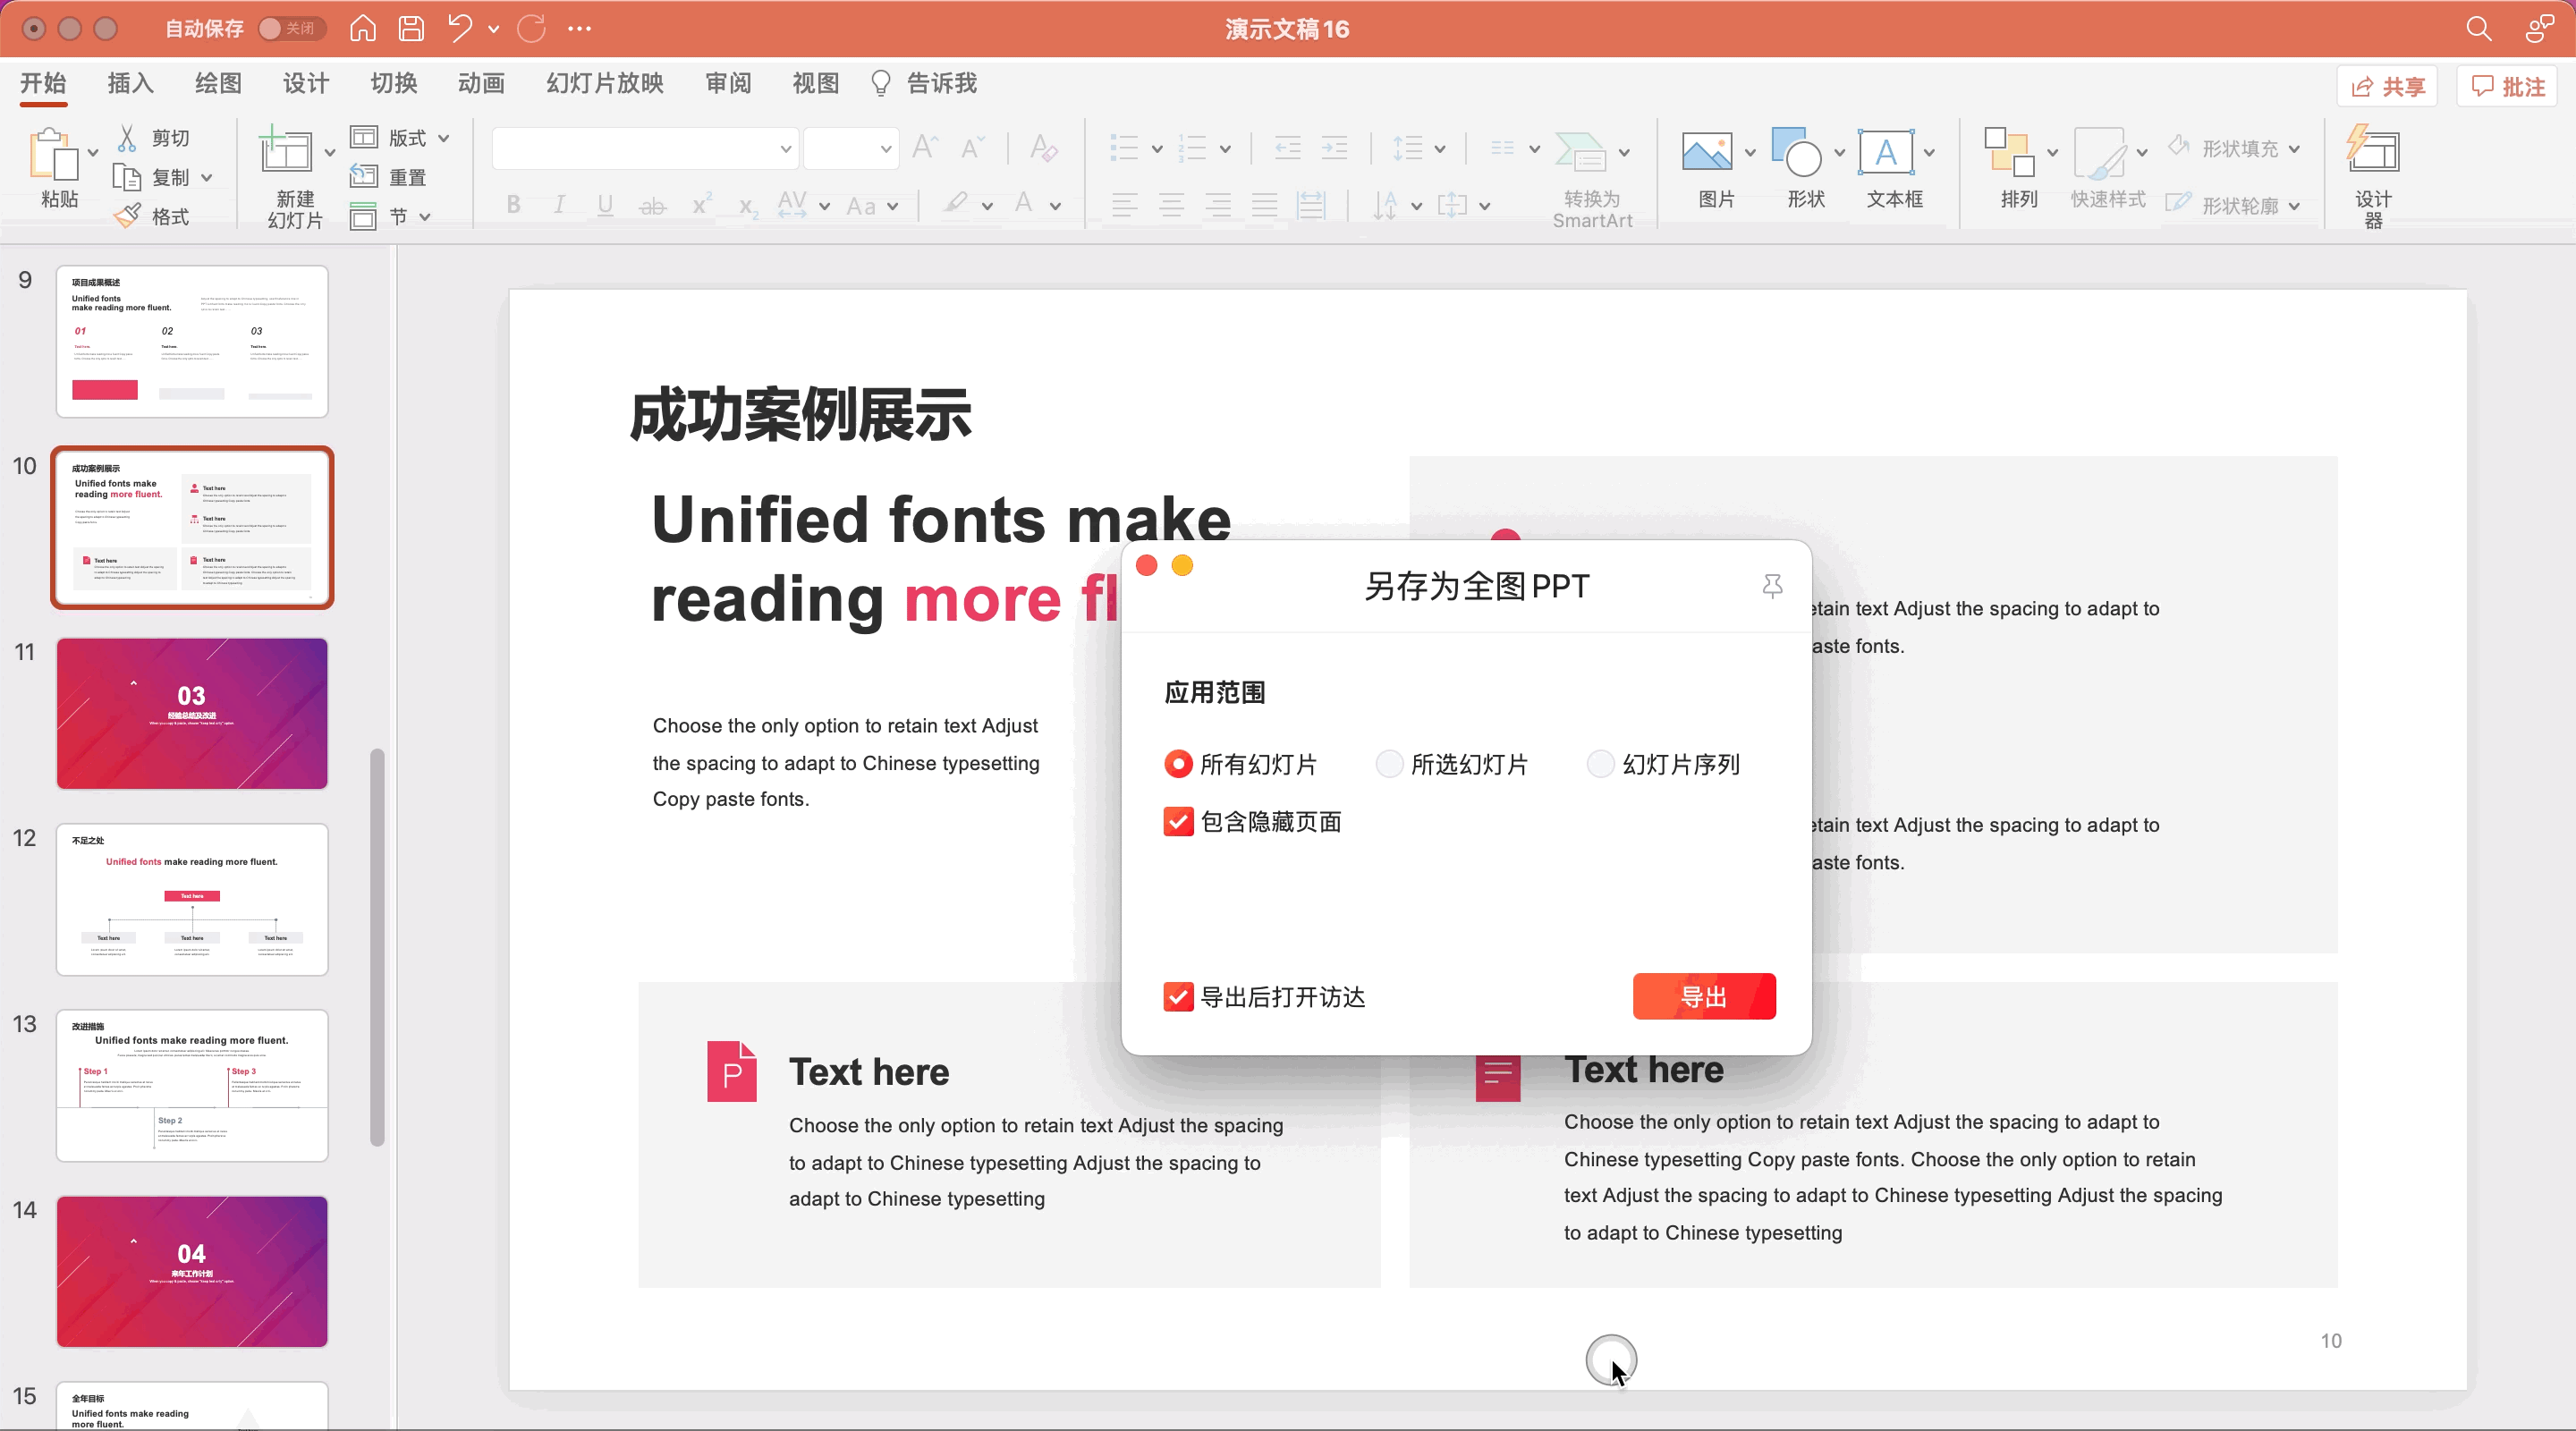Click the Undo arrow icon
This screenshot has width=2576, height=1431.
[460, 28]
